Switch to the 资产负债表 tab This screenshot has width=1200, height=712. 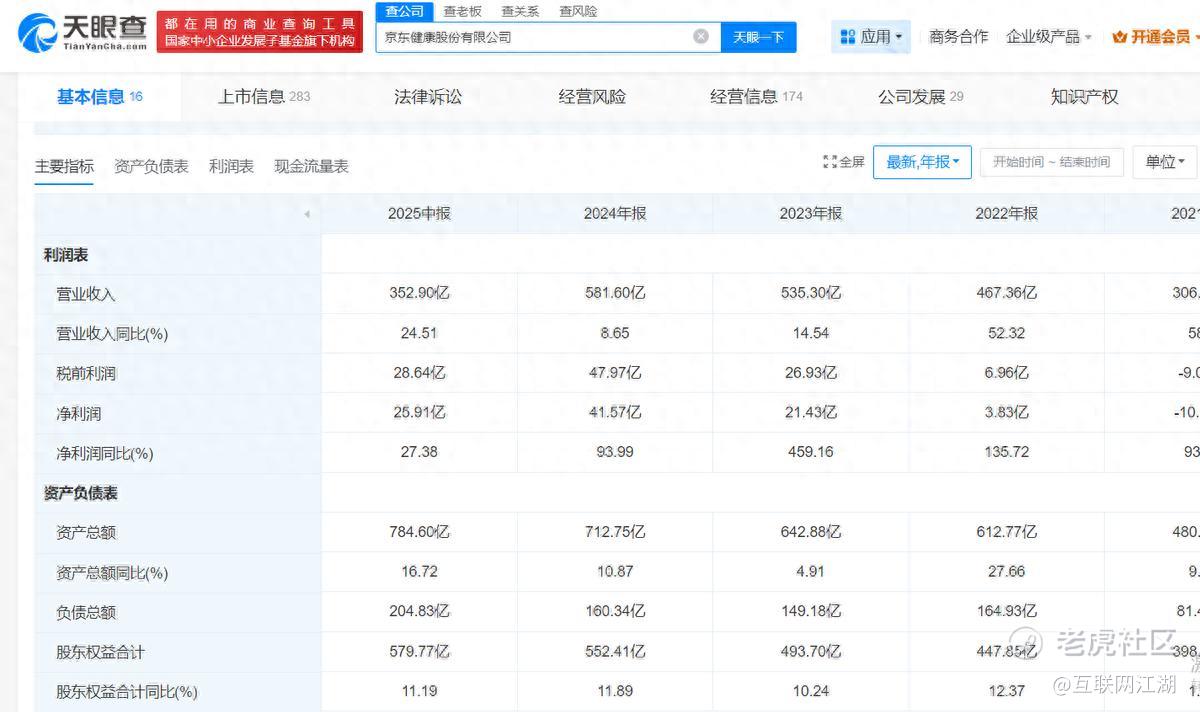tap(151, 166)
